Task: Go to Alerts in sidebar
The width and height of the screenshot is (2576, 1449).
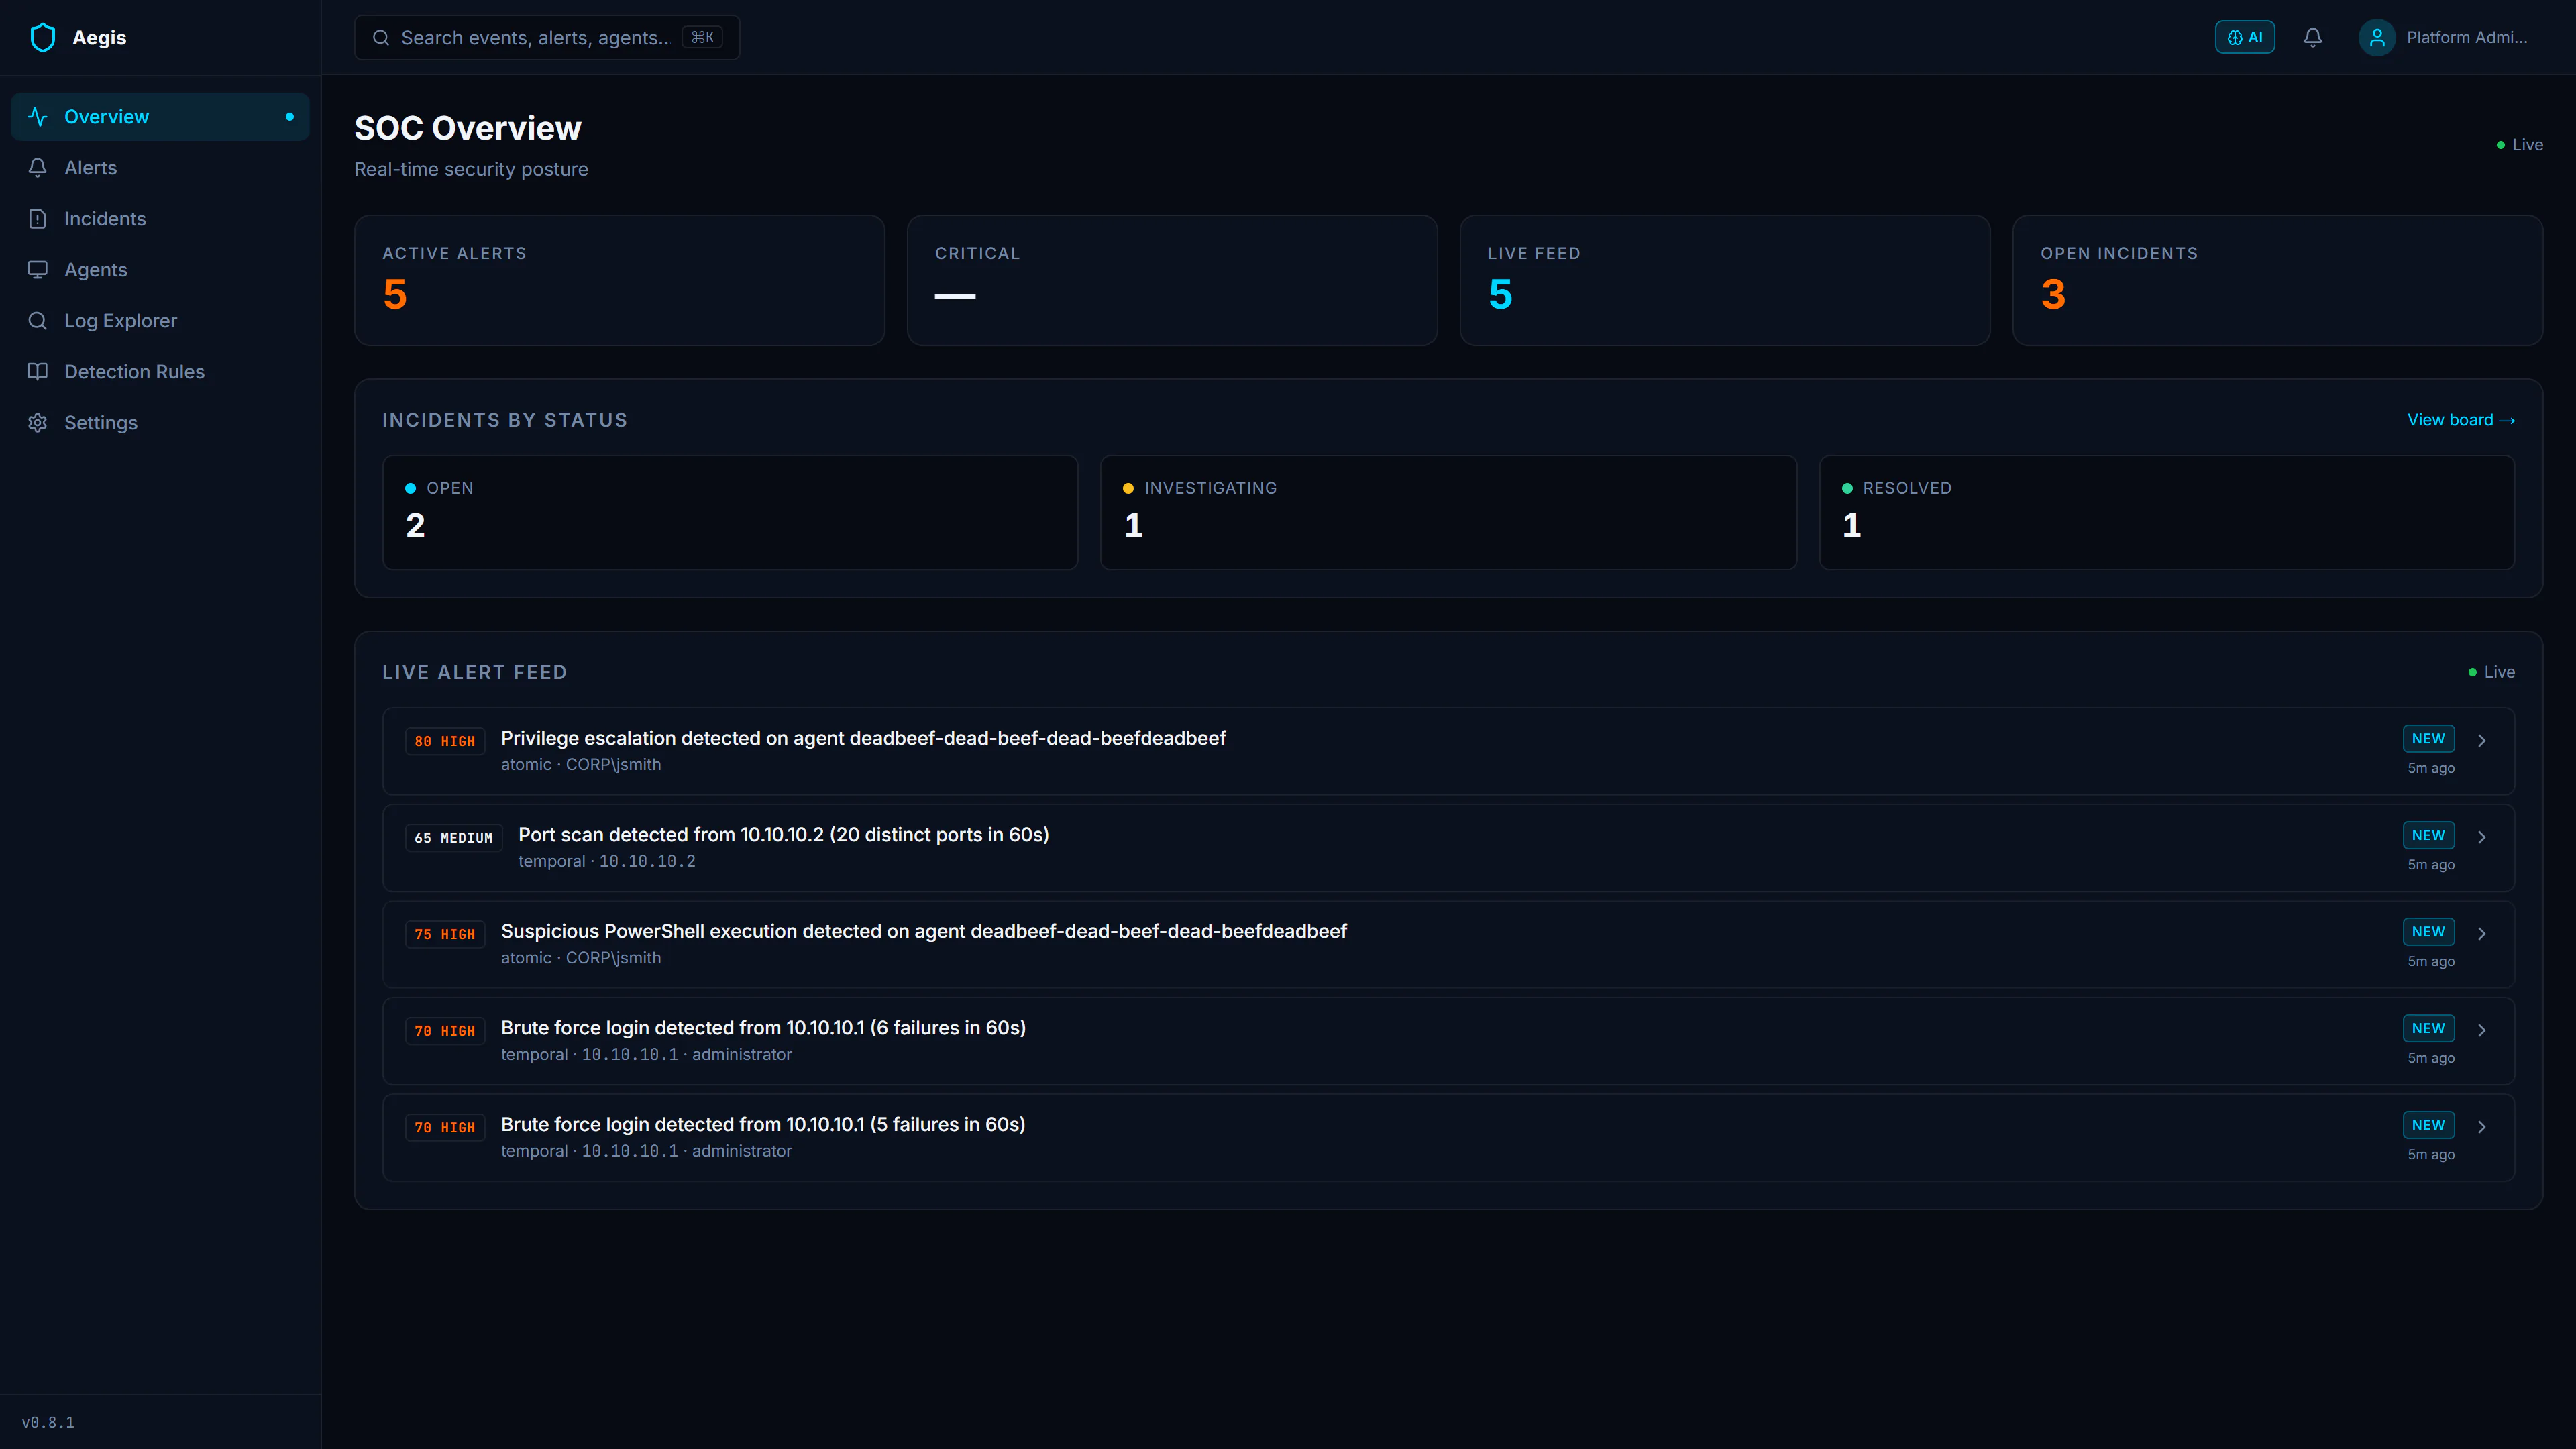Action: pyautogui.click(x=160, y=168)
